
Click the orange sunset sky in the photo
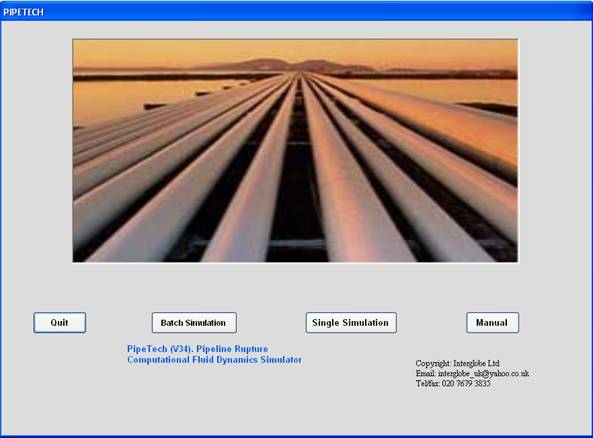pyautogui.click(x=295, y=49)
